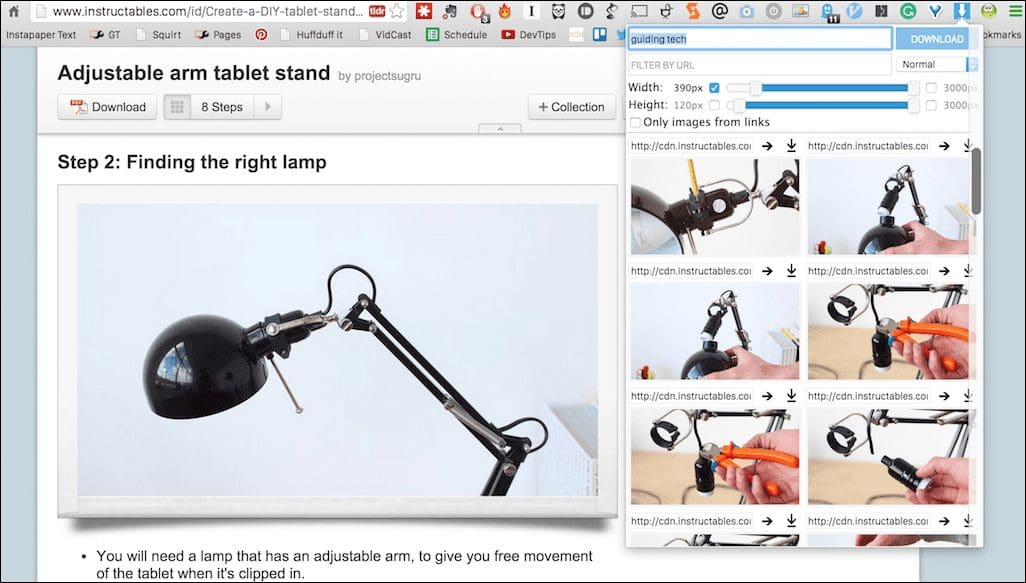
Task: Click the orange S extension icon
Action: [693, 10]
